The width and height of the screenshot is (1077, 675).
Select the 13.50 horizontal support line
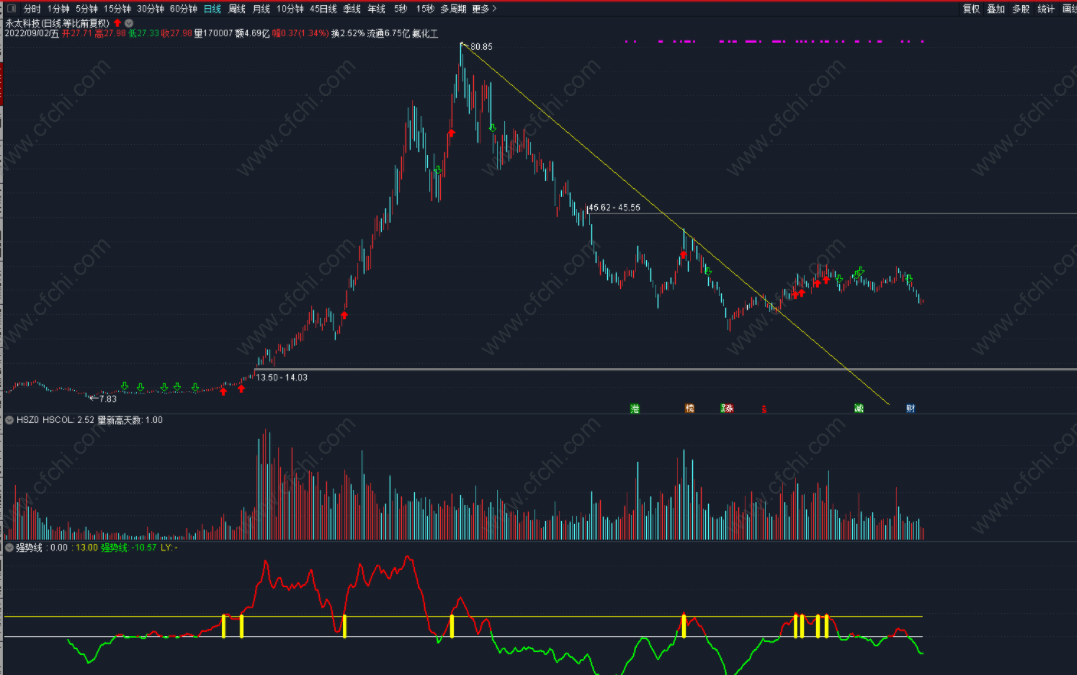[665, 369]
